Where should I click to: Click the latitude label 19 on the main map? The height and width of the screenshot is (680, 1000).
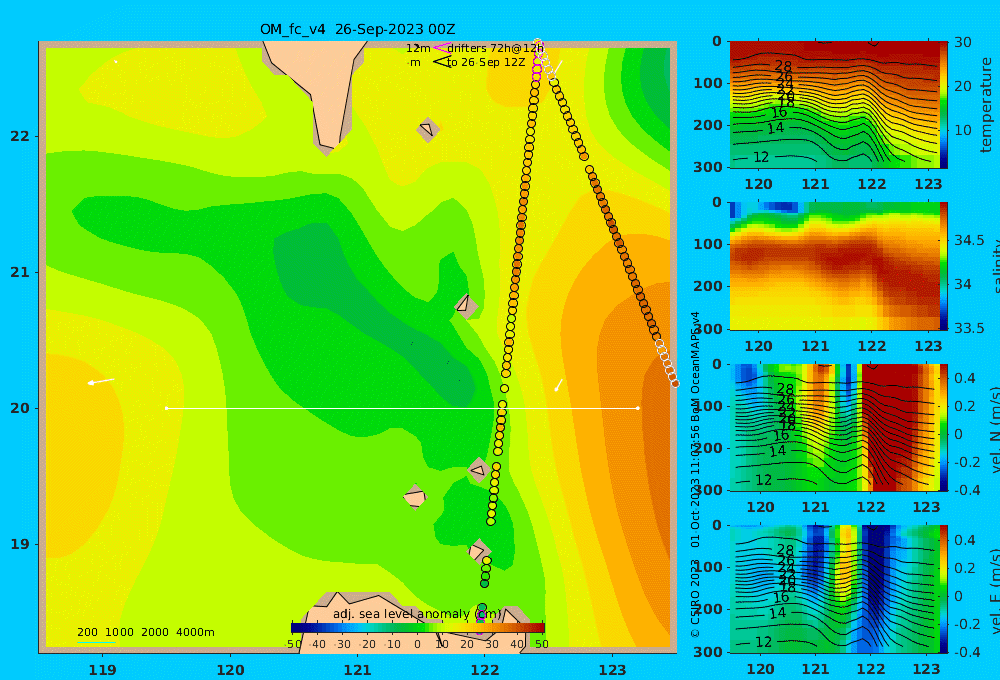click(x=20, y=544)
